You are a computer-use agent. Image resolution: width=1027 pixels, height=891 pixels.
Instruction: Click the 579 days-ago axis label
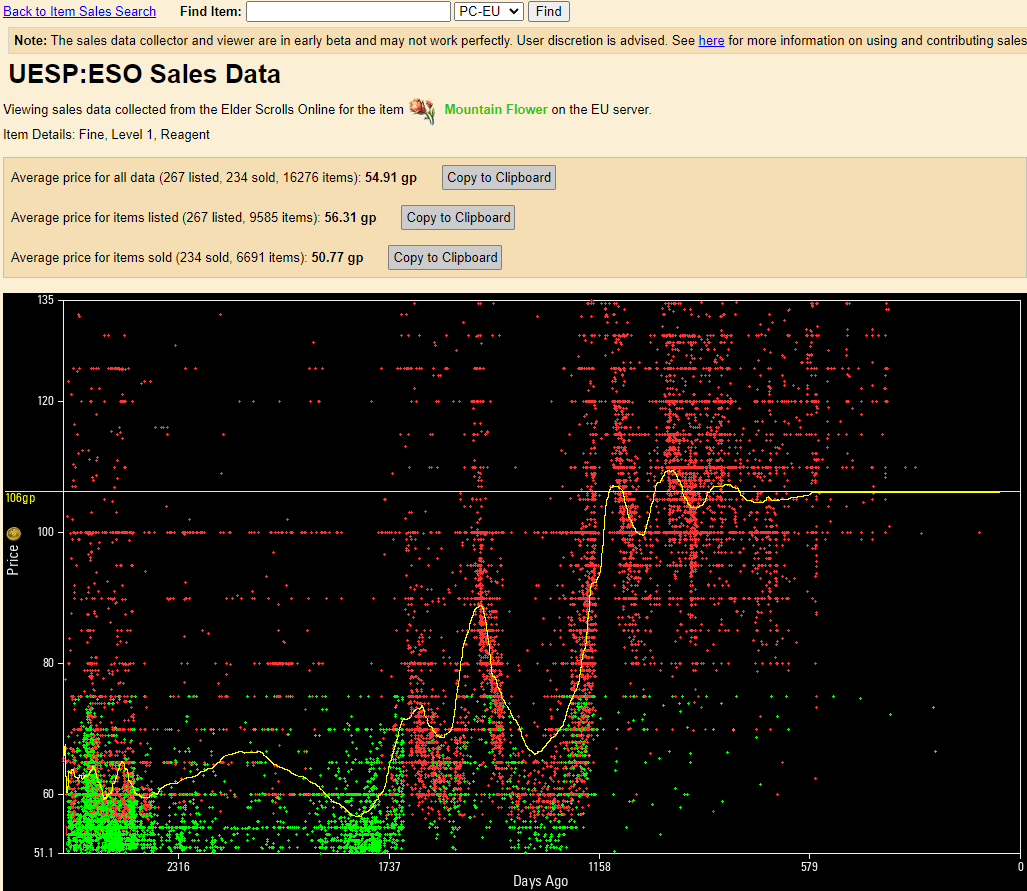[x=810, y=867]
